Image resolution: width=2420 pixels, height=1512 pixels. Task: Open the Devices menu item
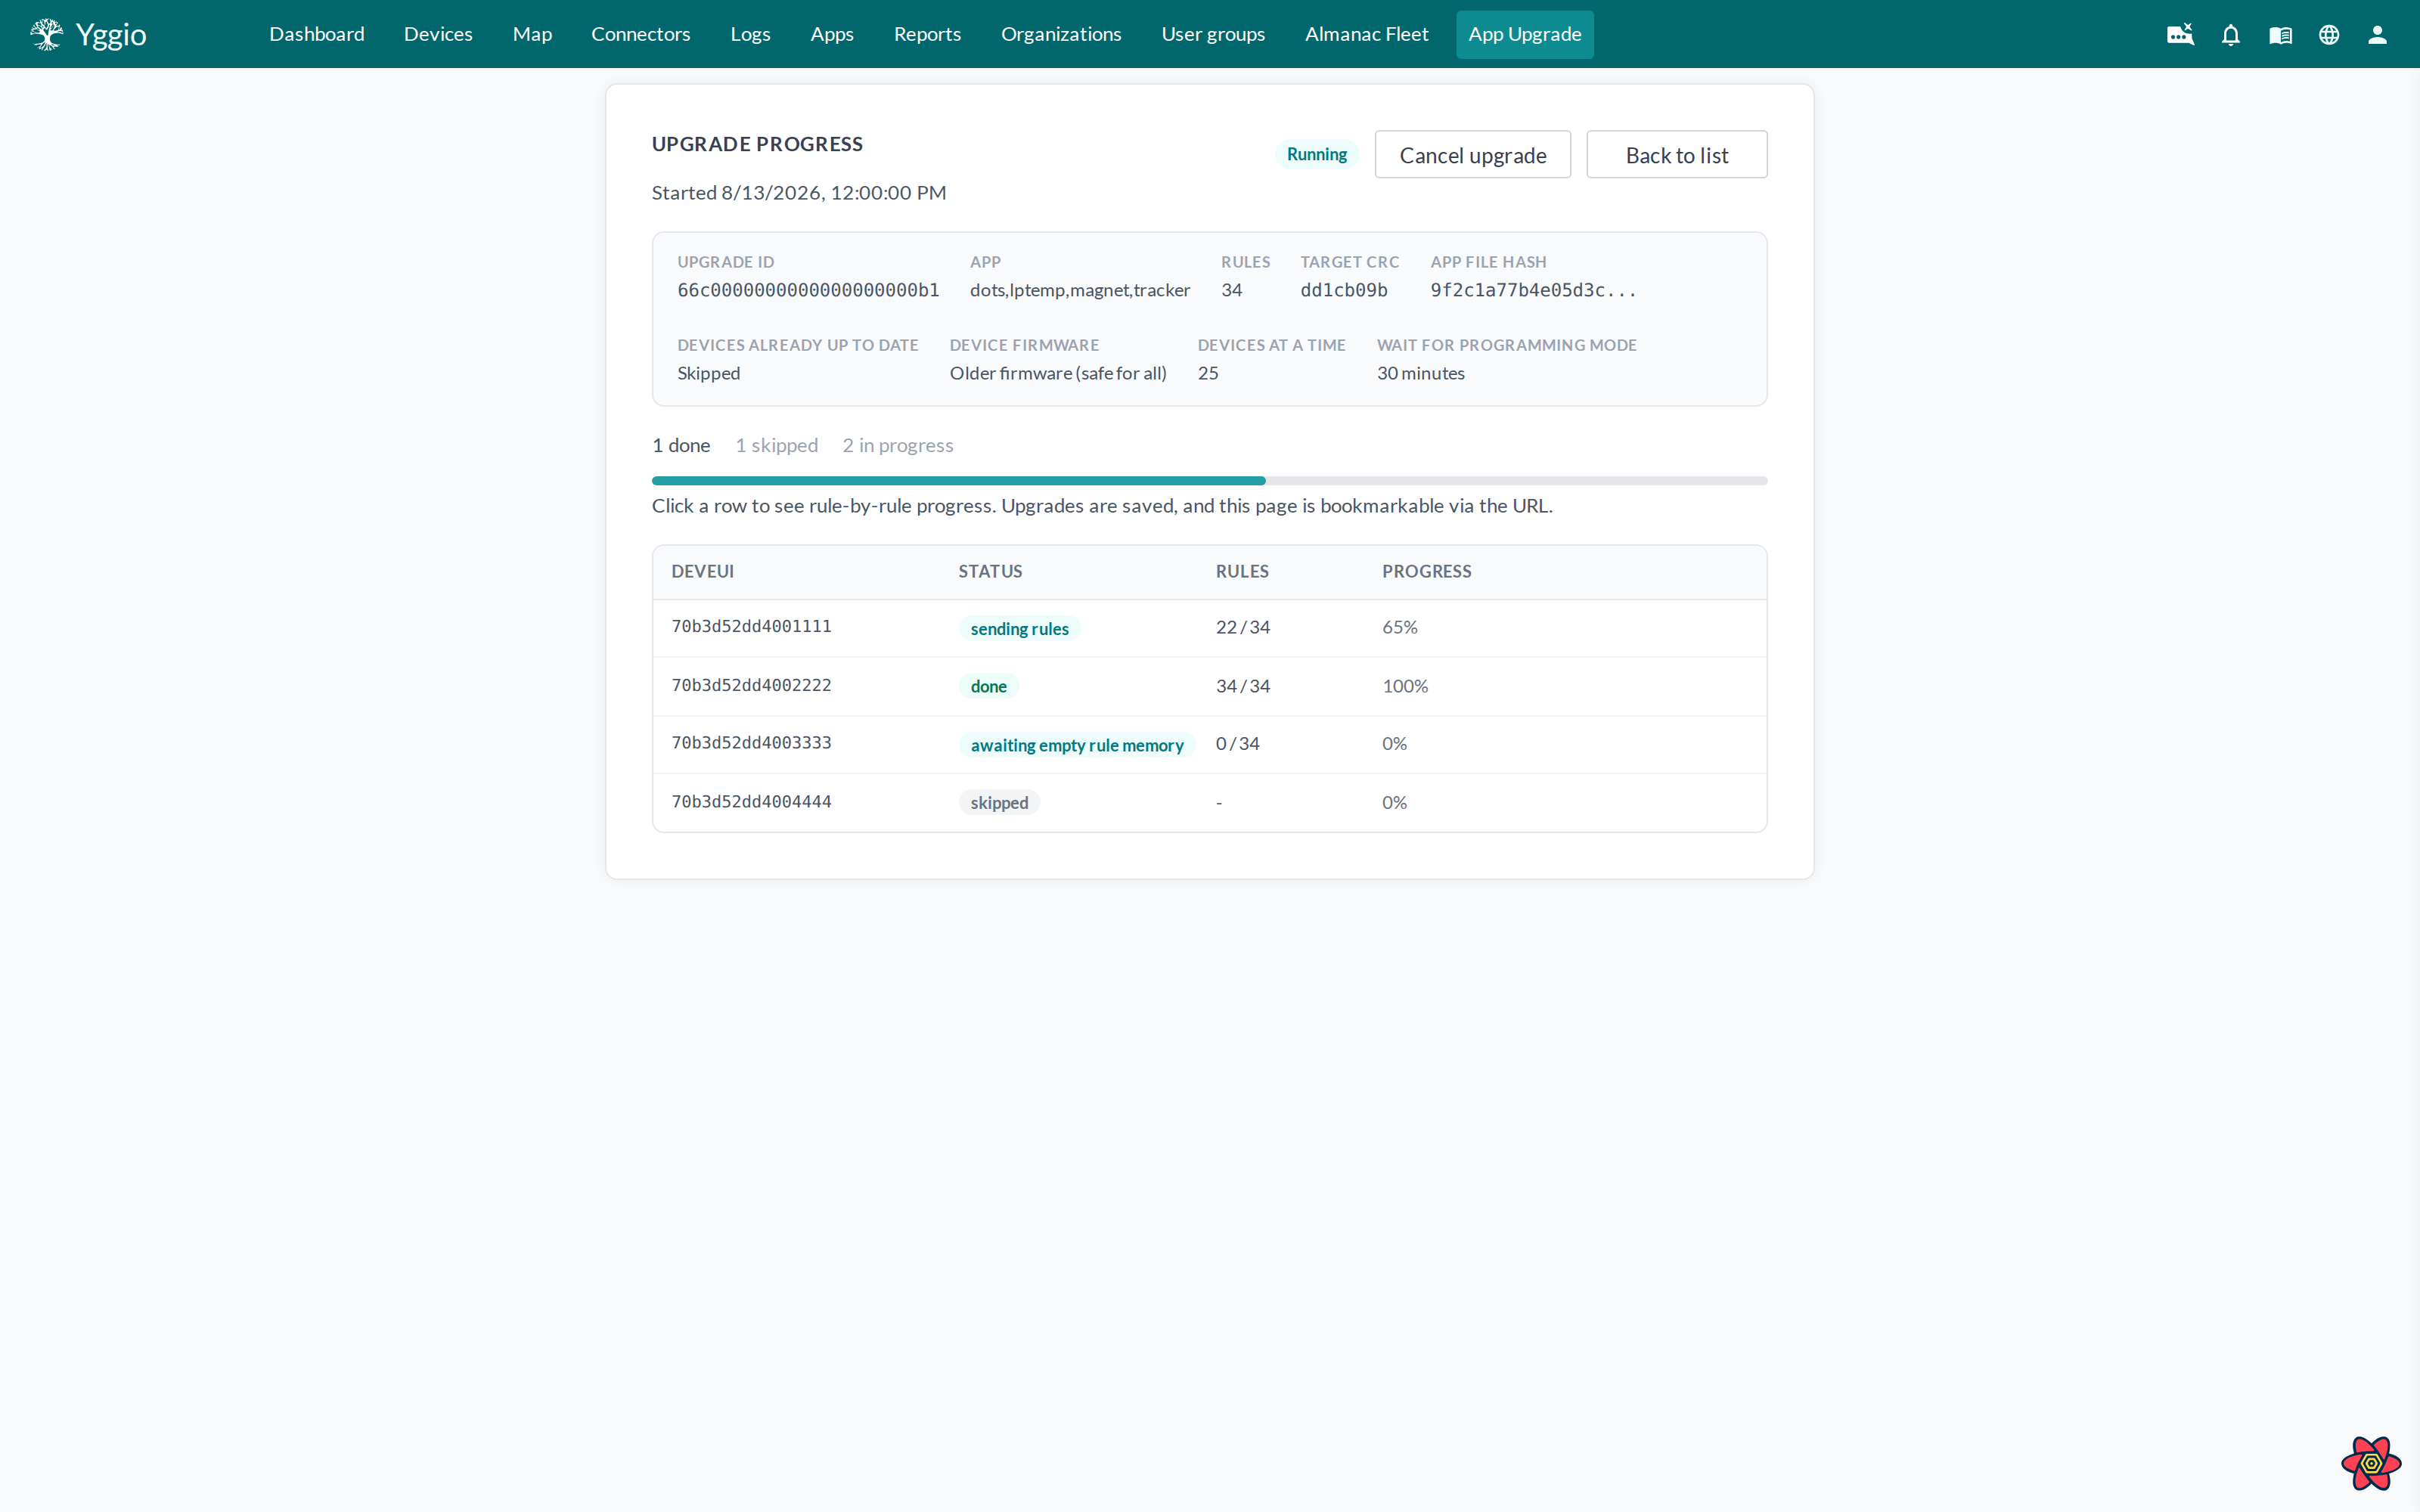click(438, 34)
